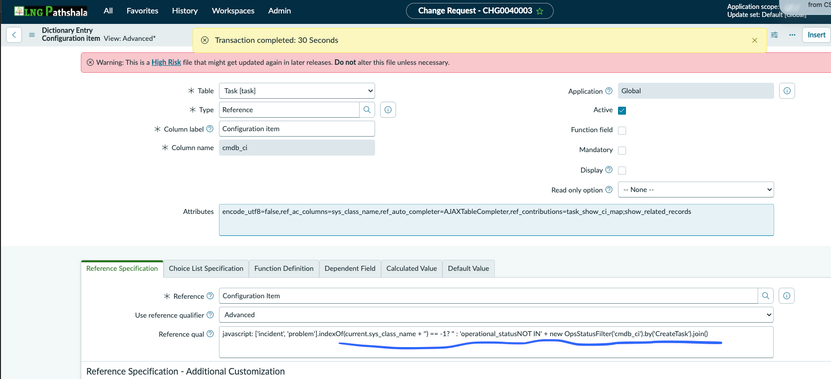Click into the Type field containing Reference
831x379 pixels.
[x=289, y=110]
